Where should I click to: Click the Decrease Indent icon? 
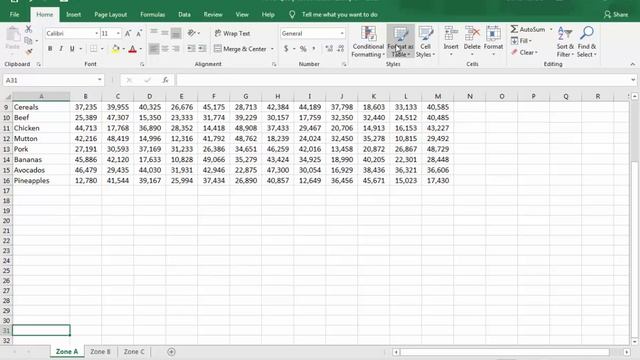[x=191, y=49]
